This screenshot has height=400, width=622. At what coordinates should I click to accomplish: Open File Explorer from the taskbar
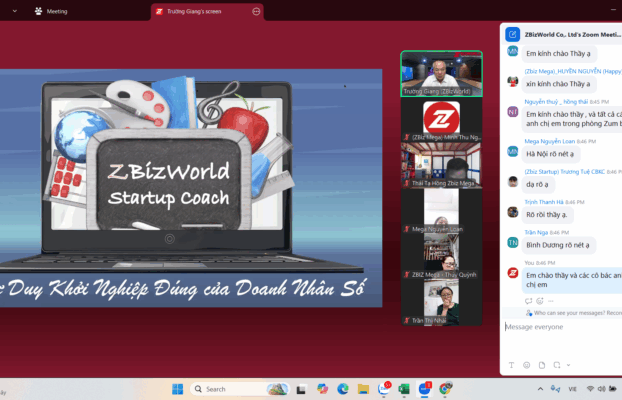point(363,389)
